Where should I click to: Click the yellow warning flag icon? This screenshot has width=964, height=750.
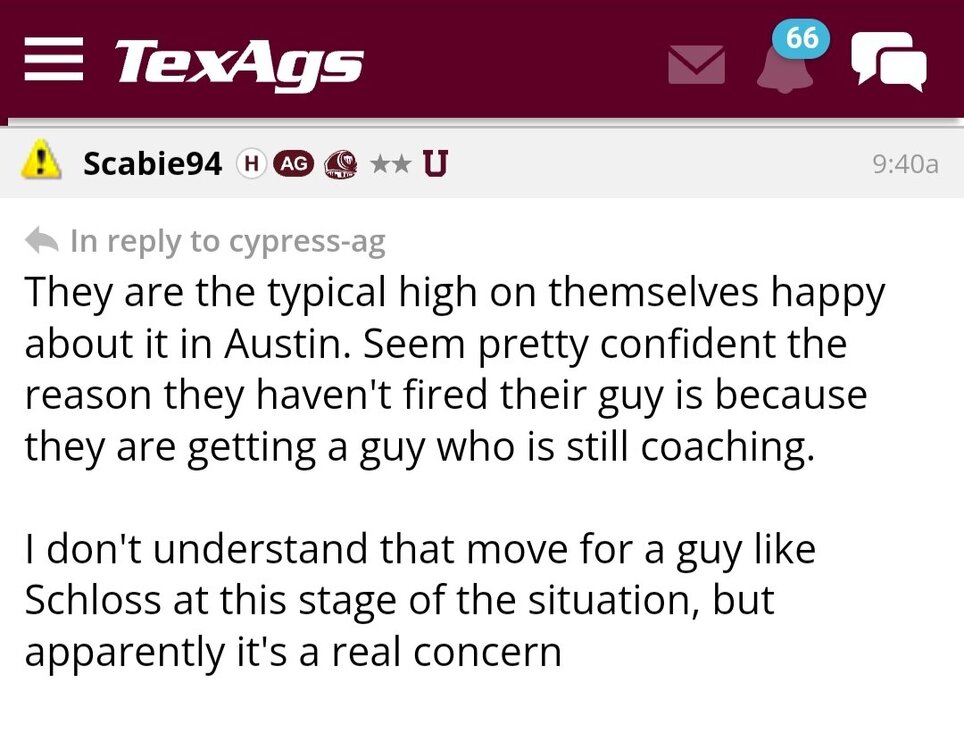click(41, 160)
